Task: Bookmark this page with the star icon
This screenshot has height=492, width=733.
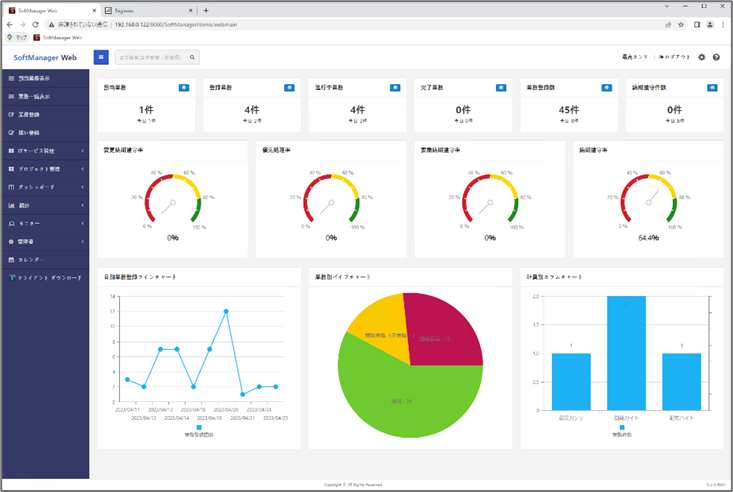Action: (681, 24)
